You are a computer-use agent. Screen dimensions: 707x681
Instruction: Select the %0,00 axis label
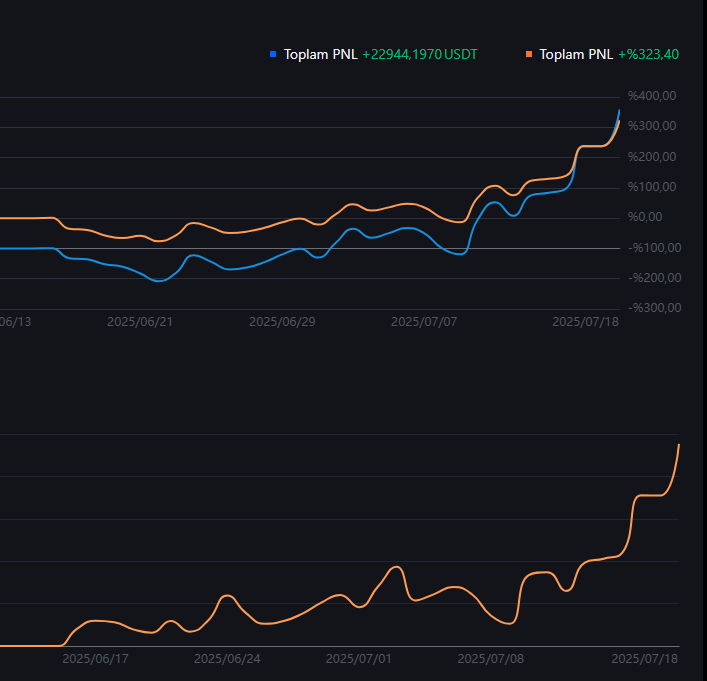645,217
